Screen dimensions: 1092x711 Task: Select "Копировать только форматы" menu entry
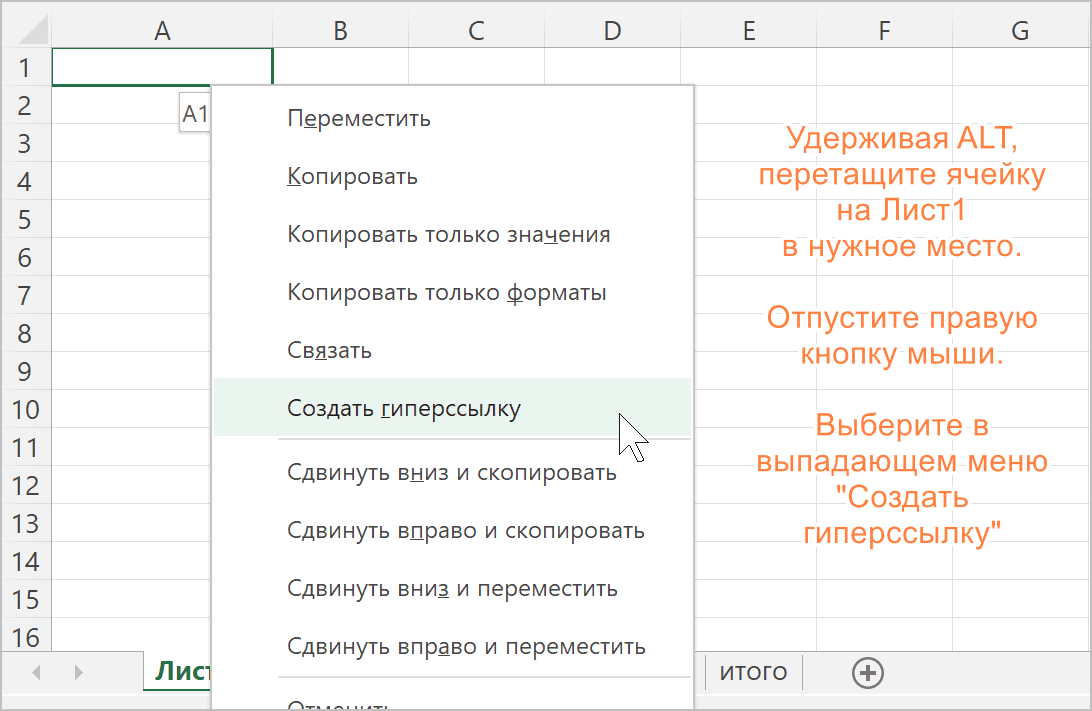446,293
